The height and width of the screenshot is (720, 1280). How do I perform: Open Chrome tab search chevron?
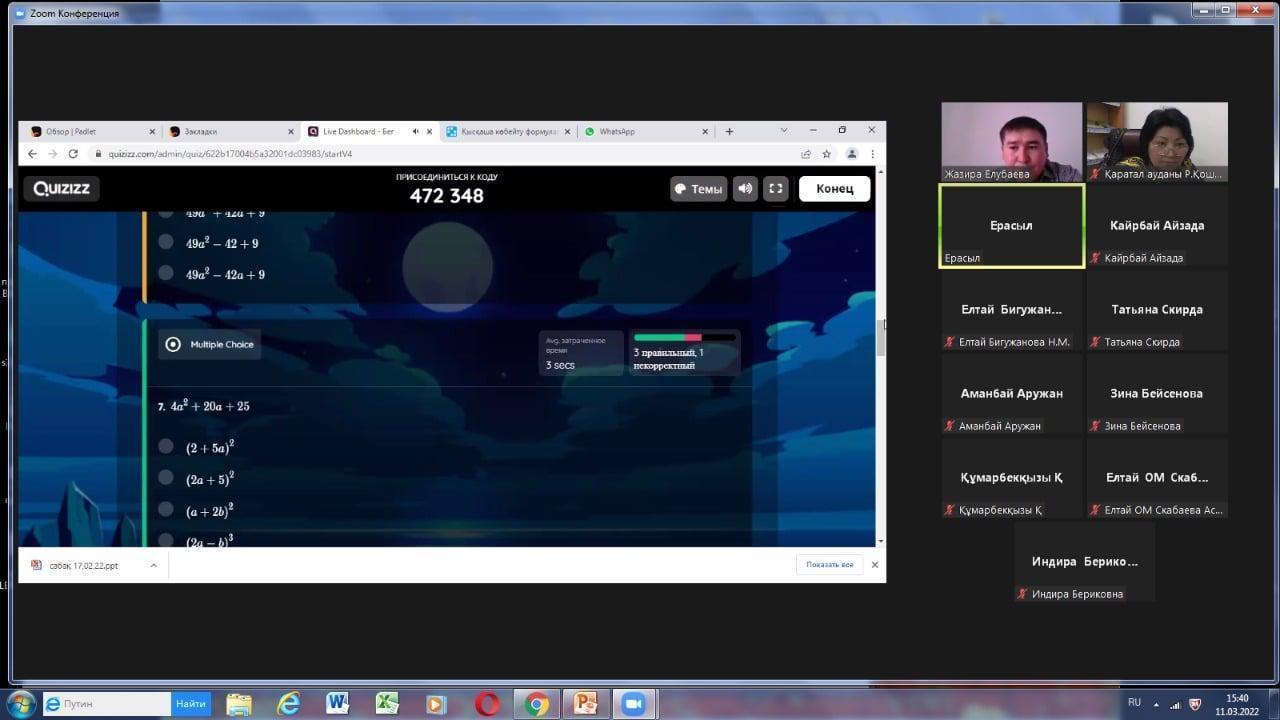783,131
